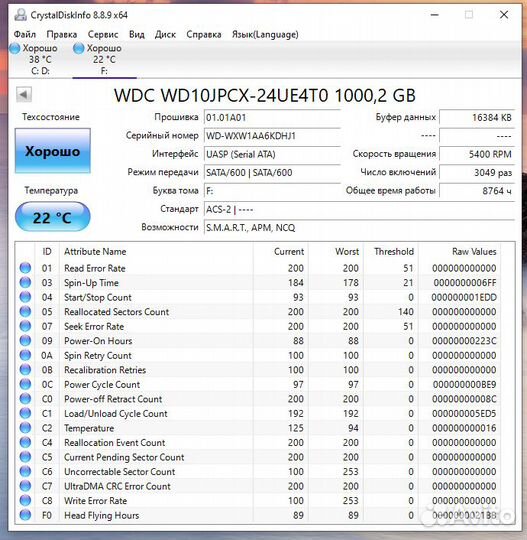
Task: Switch to the Хорошо 38 °C disk tab
Action: coord(40,59)
